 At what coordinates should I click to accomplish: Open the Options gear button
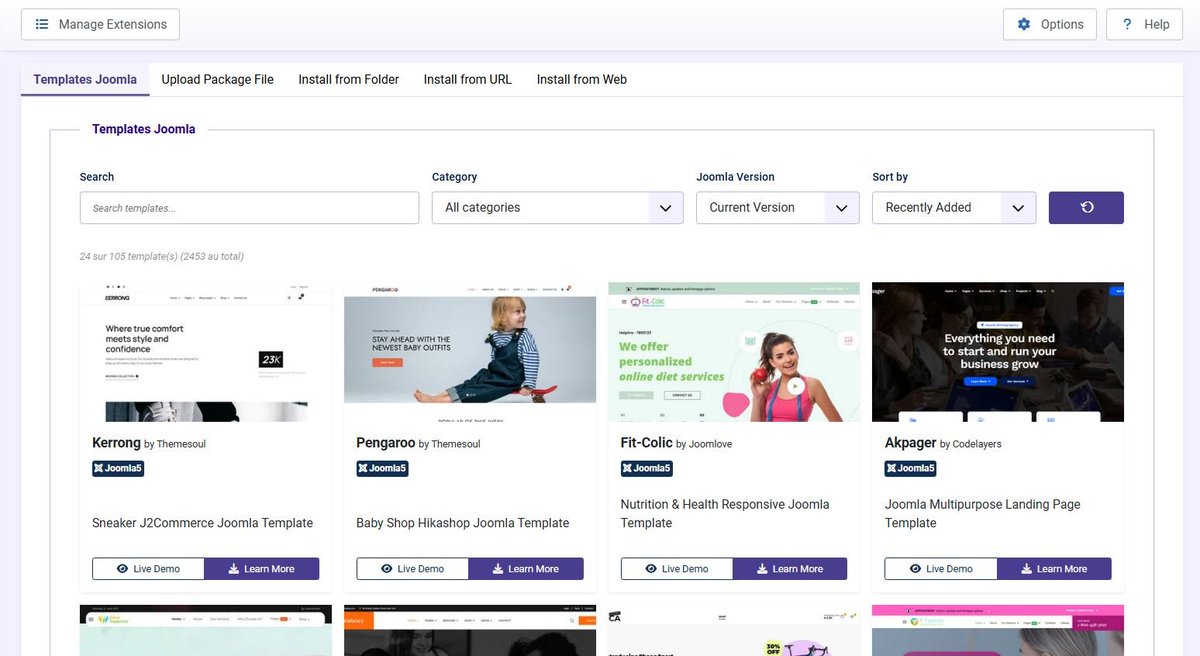pyautogui.click(x=1050, y=24)
